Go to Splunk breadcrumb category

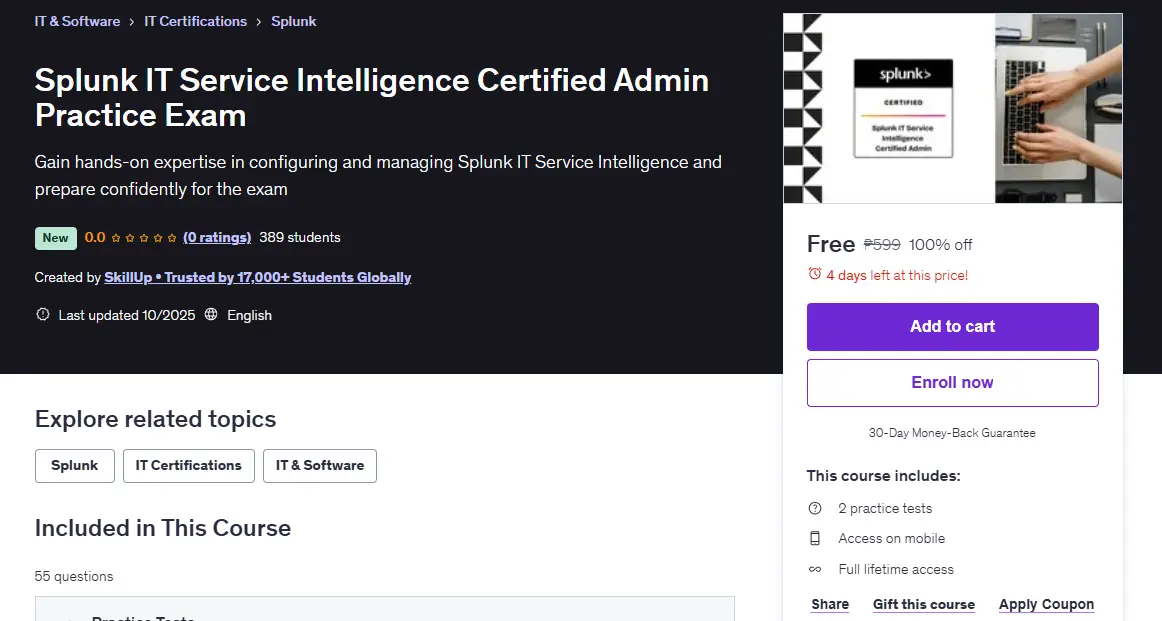[293, 21]
